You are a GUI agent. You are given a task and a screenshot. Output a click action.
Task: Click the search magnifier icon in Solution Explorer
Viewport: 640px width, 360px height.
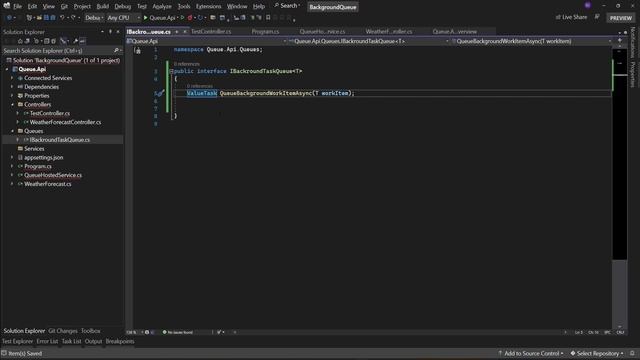pos(116,51)
